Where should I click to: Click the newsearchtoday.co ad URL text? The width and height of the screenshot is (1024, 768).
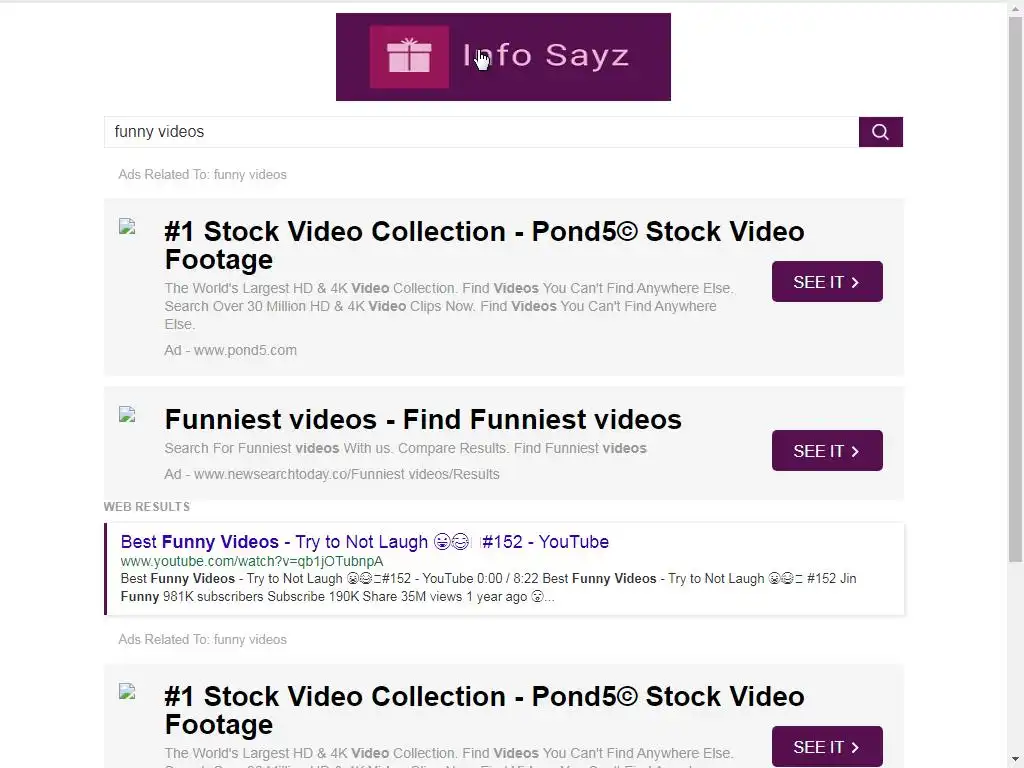332,474
